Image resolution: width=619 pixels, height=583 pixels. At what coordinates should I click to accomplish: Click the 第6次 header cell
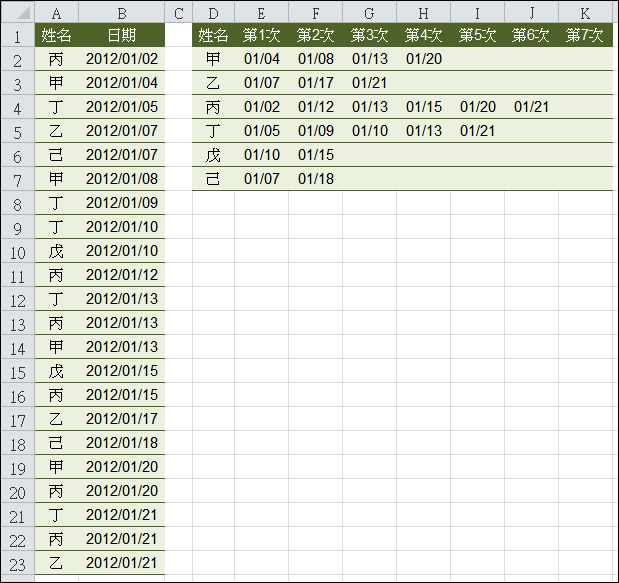[531, 35]
